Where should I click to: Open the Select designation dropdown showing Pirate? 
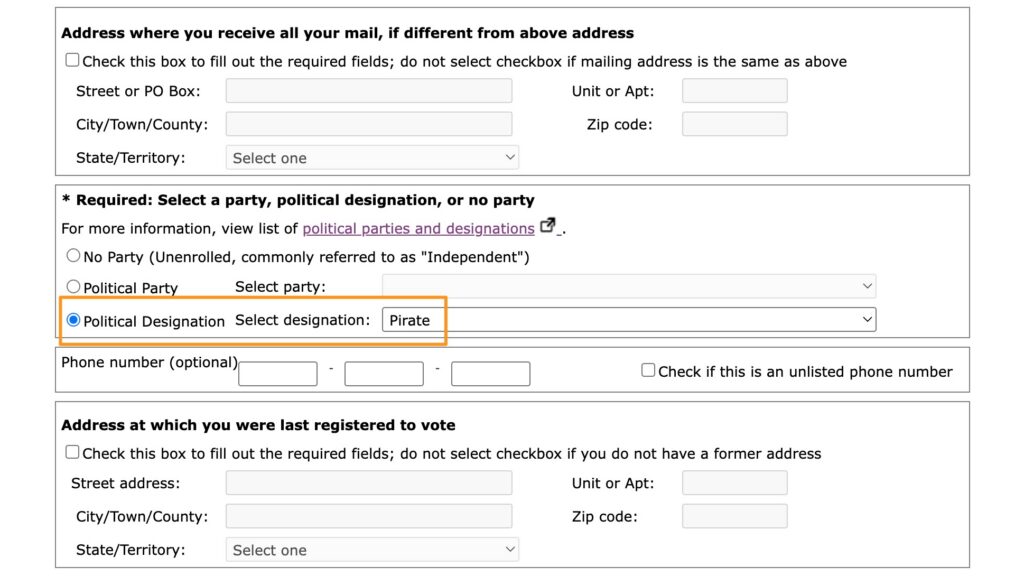pos(629,320)
